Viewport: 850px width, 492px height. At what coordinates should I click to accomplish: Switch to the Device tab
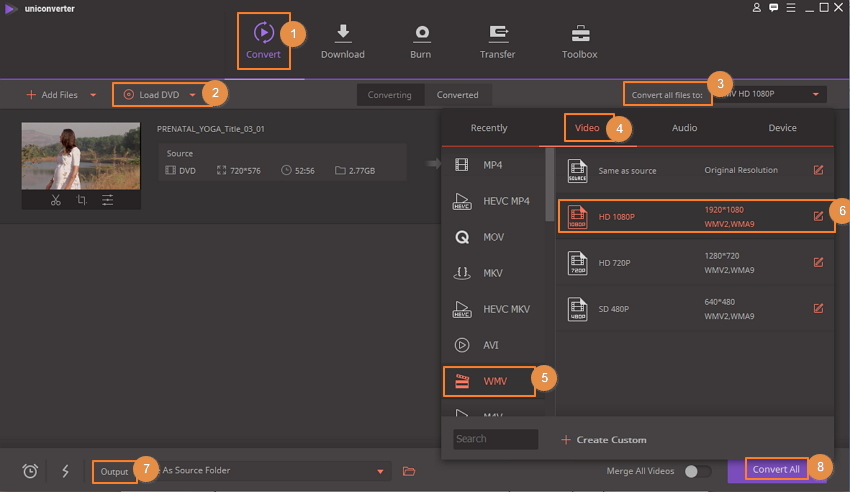(782, 128)
